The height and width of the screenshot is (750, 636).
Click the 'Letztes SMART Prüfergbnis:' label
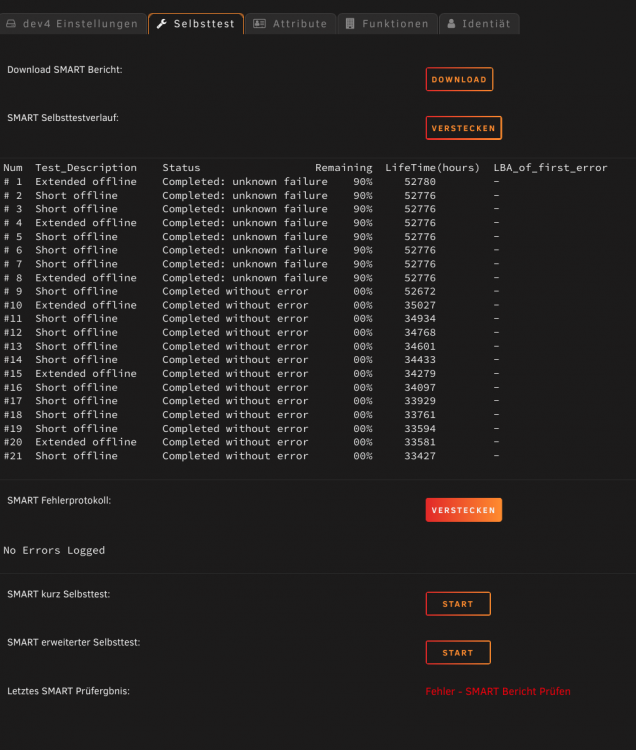point(68,691)
